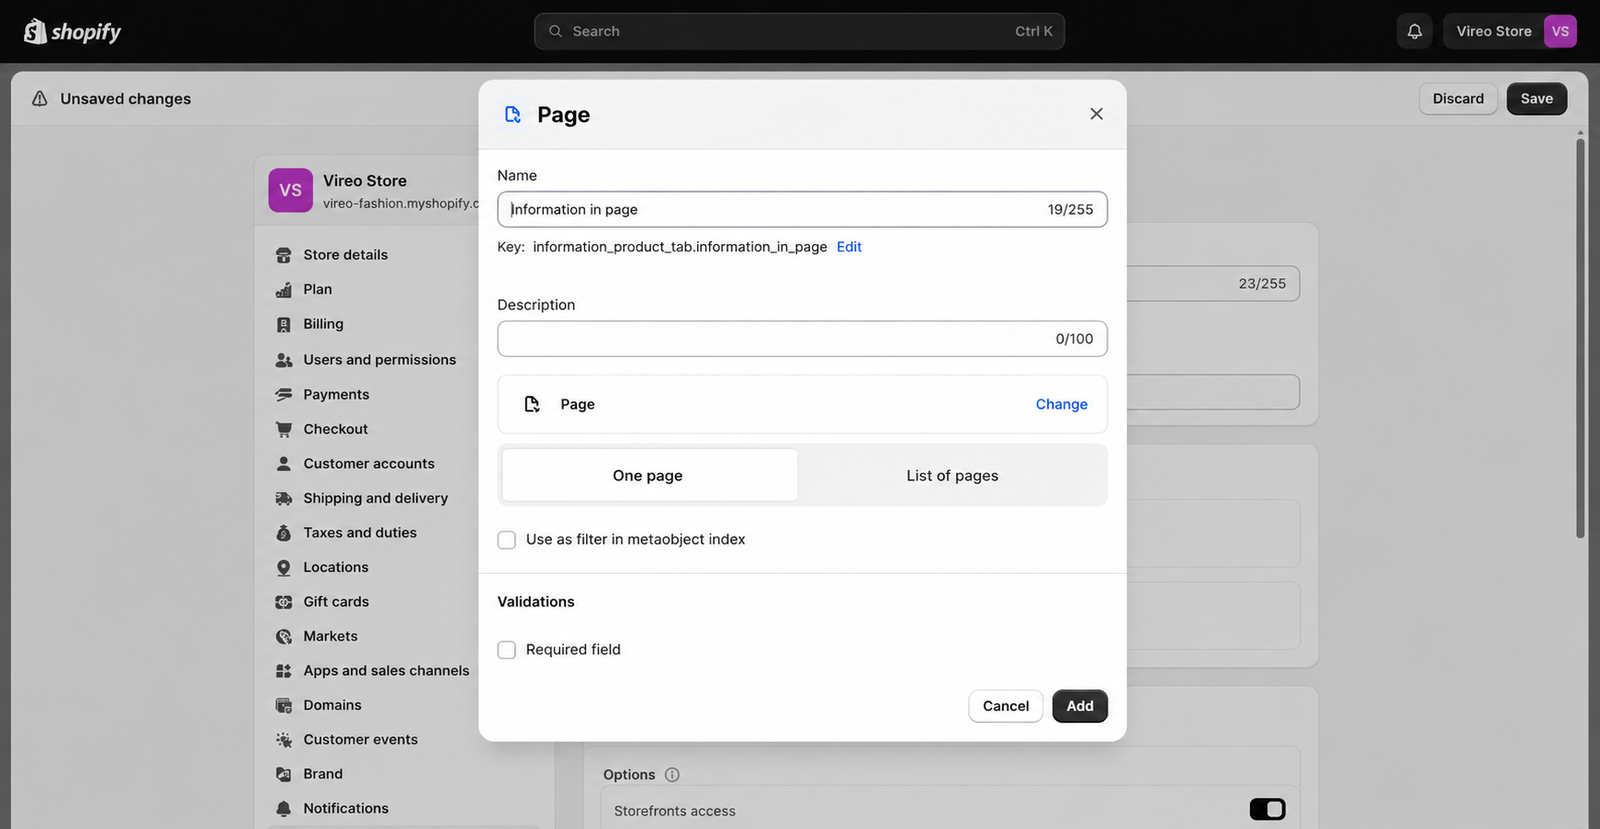
Task: Click the Cancel button
Action: point(1005,706)
